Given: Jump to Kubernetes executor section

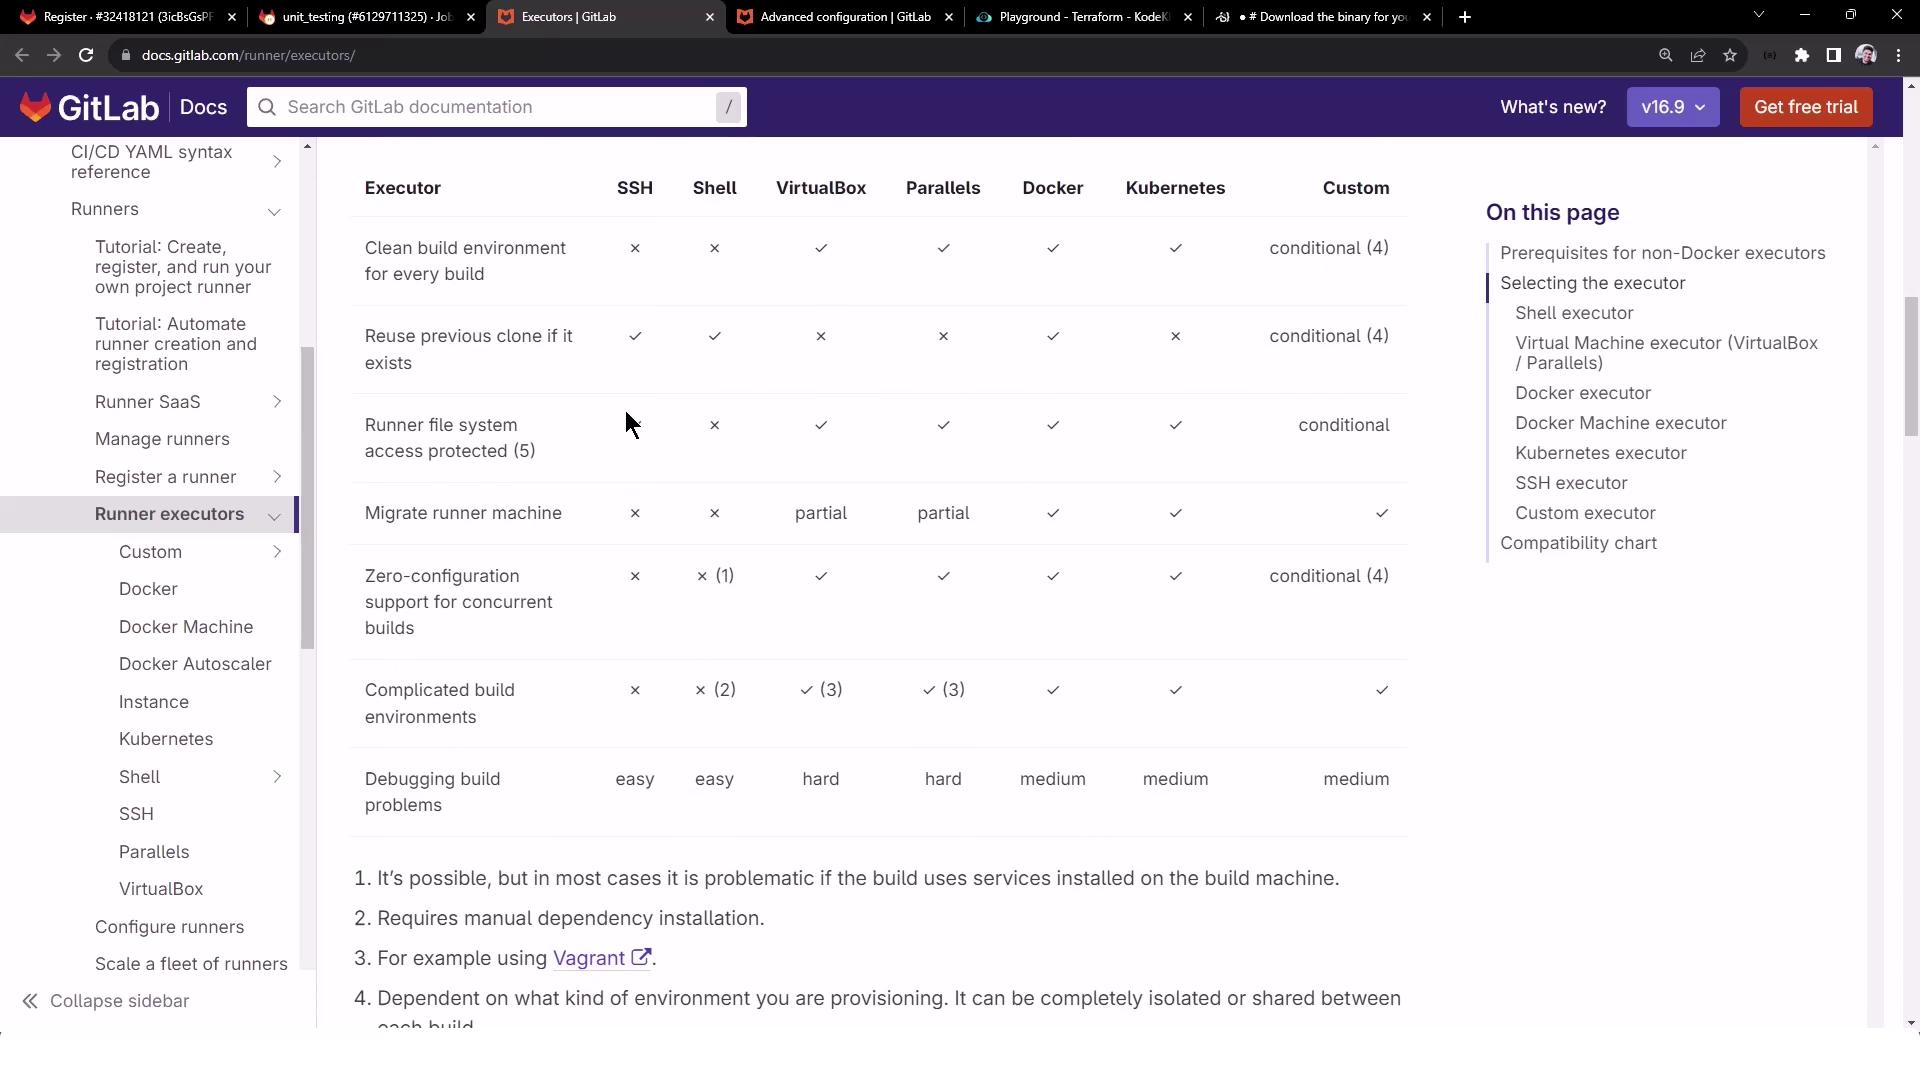Looking at the screenshot, I should point(1600,453).
